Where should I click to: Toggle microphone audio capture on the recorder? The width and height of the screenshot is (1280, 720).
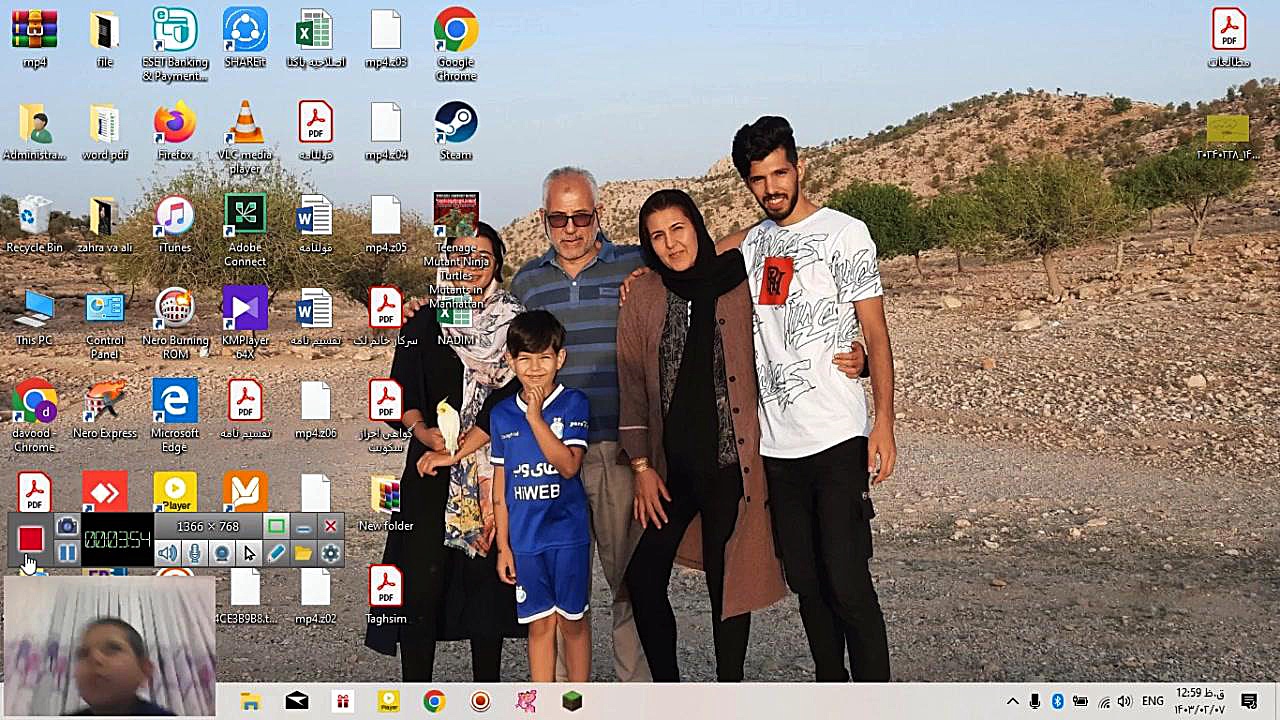(196, 552)
